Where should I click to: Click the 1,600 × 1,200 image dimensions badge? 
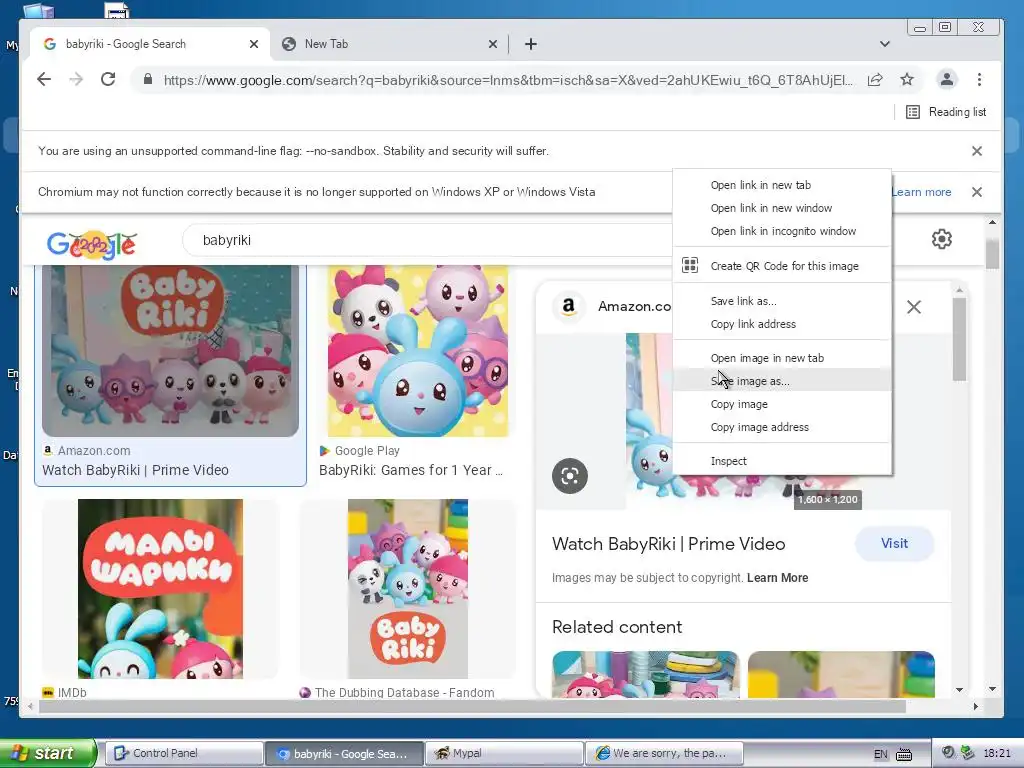point(827,500)
